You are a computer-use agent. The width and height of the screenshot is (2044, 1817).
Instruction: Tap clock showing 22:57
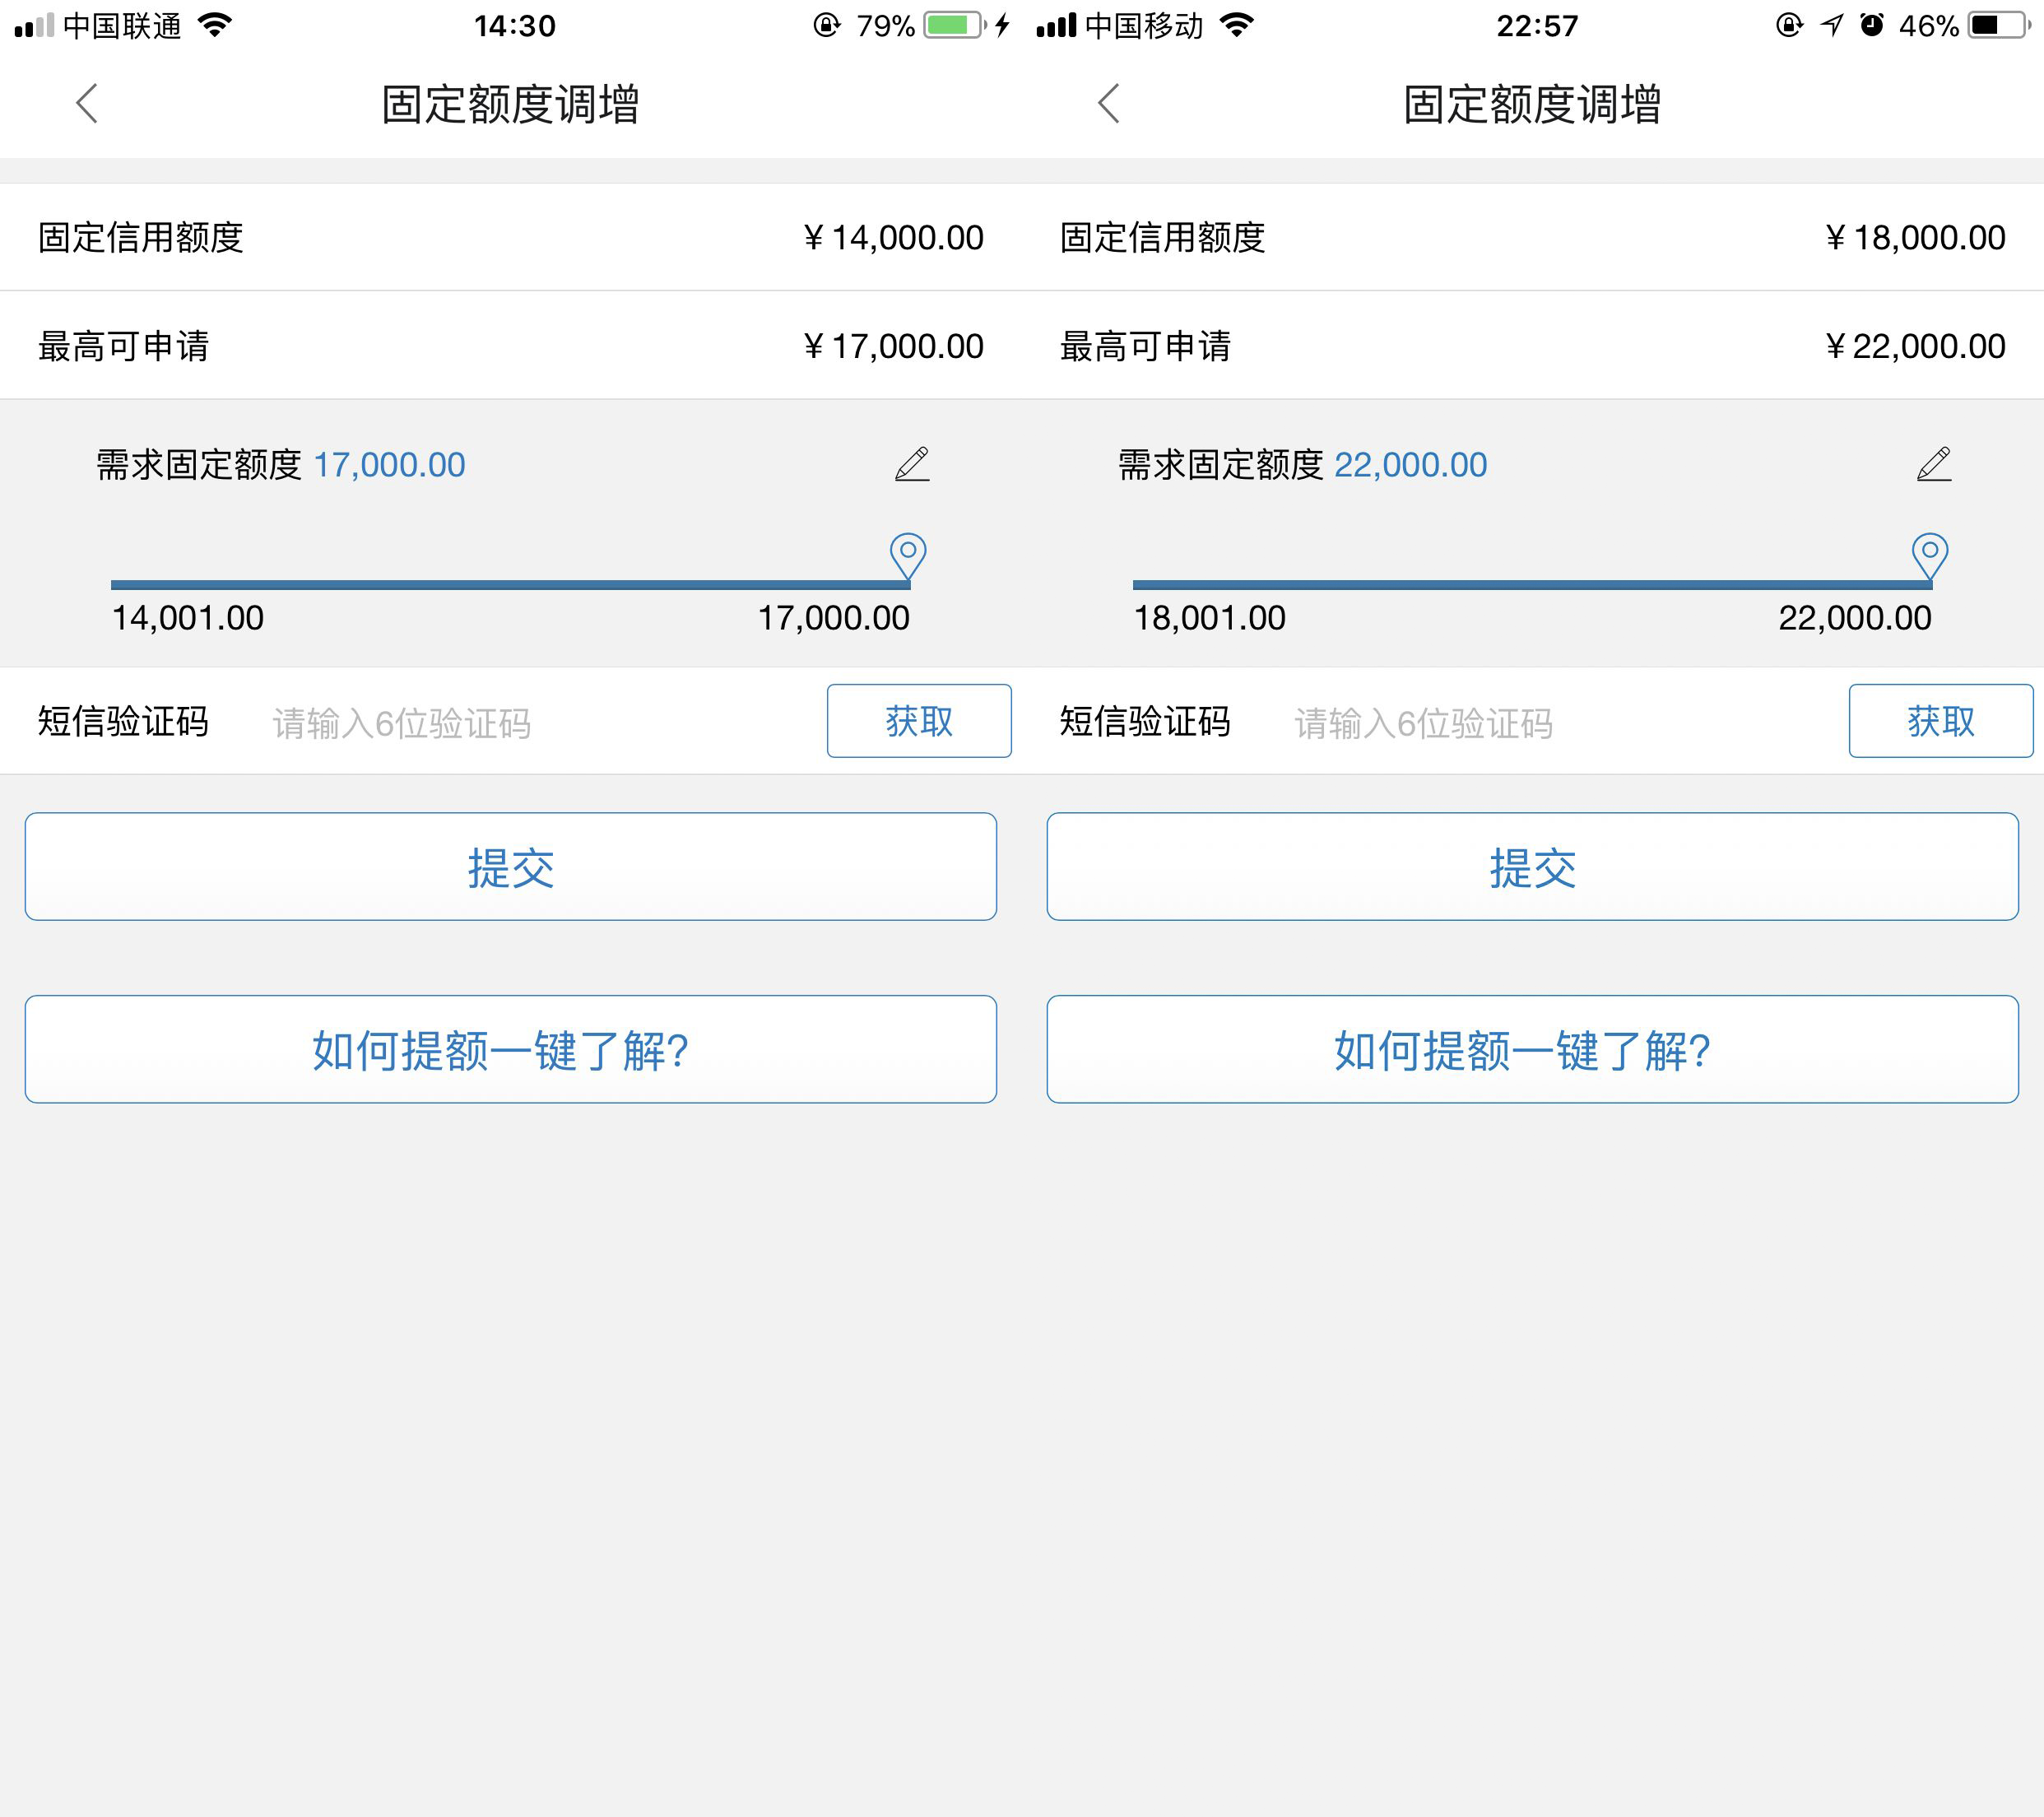tap(1537, 26)
